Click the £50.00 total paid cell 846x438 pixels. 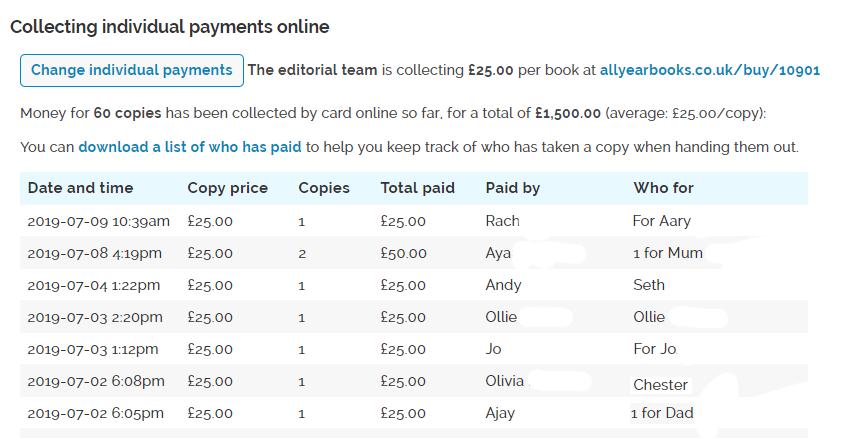click(x=403, y=253)
